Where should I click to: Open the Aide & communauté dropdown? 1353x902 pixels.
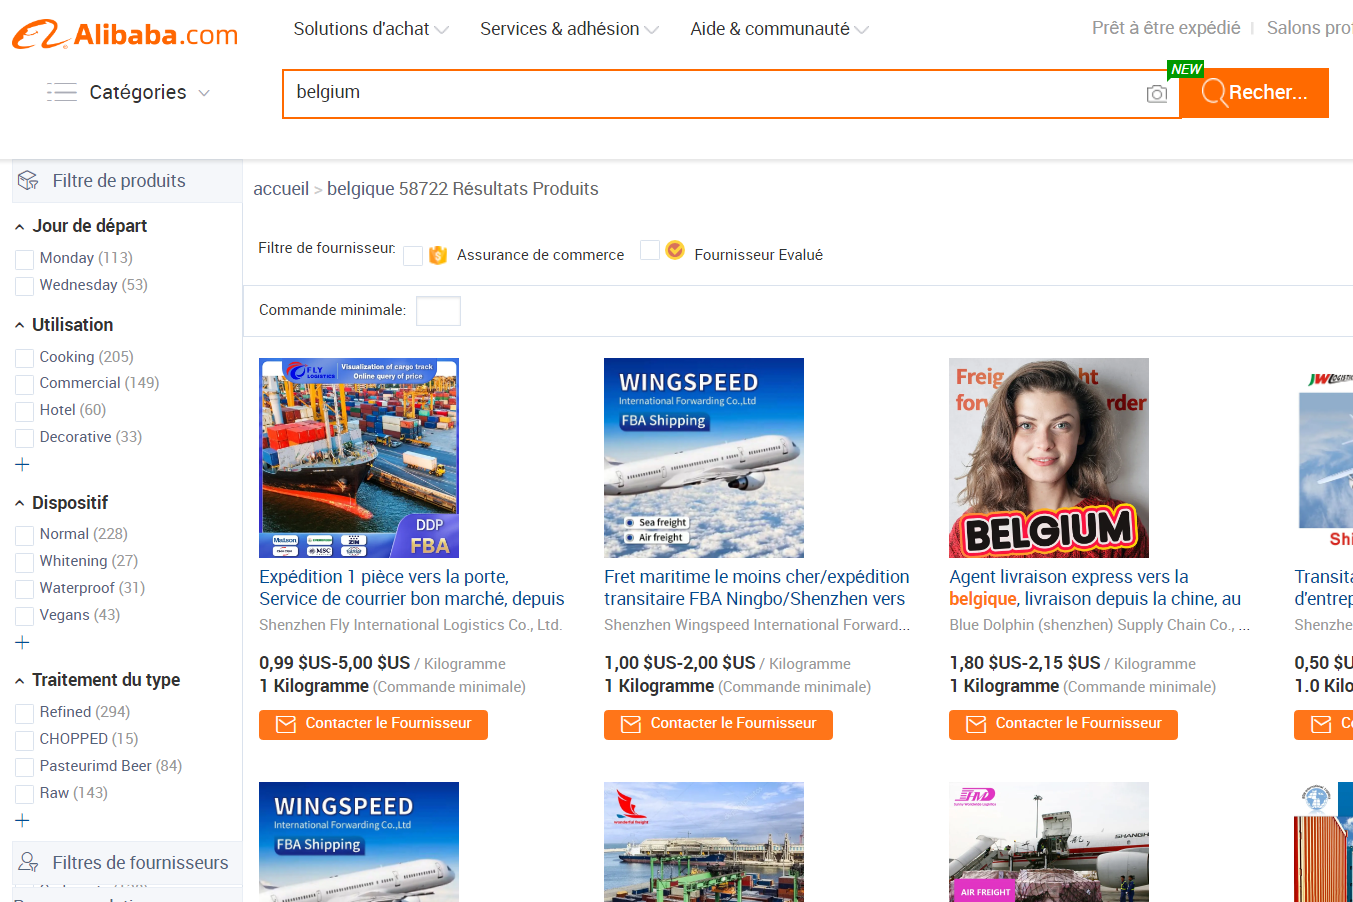pos(779,29)
